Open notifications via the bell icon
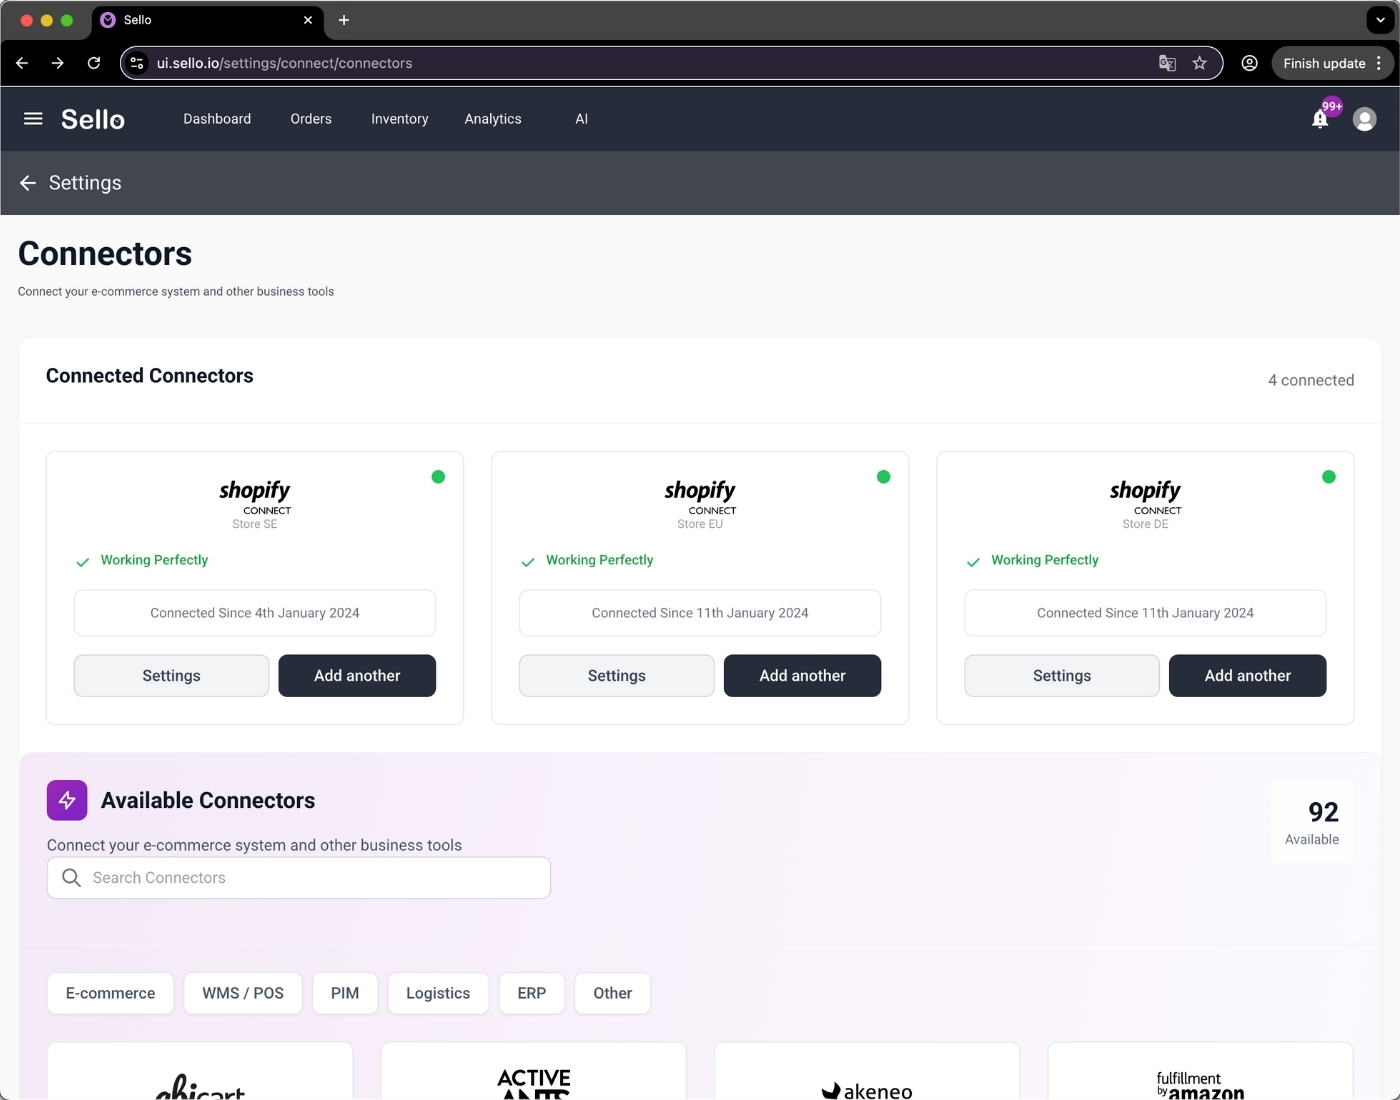The height and width of the screenshot is (1100, 1400). (1319, 118)
